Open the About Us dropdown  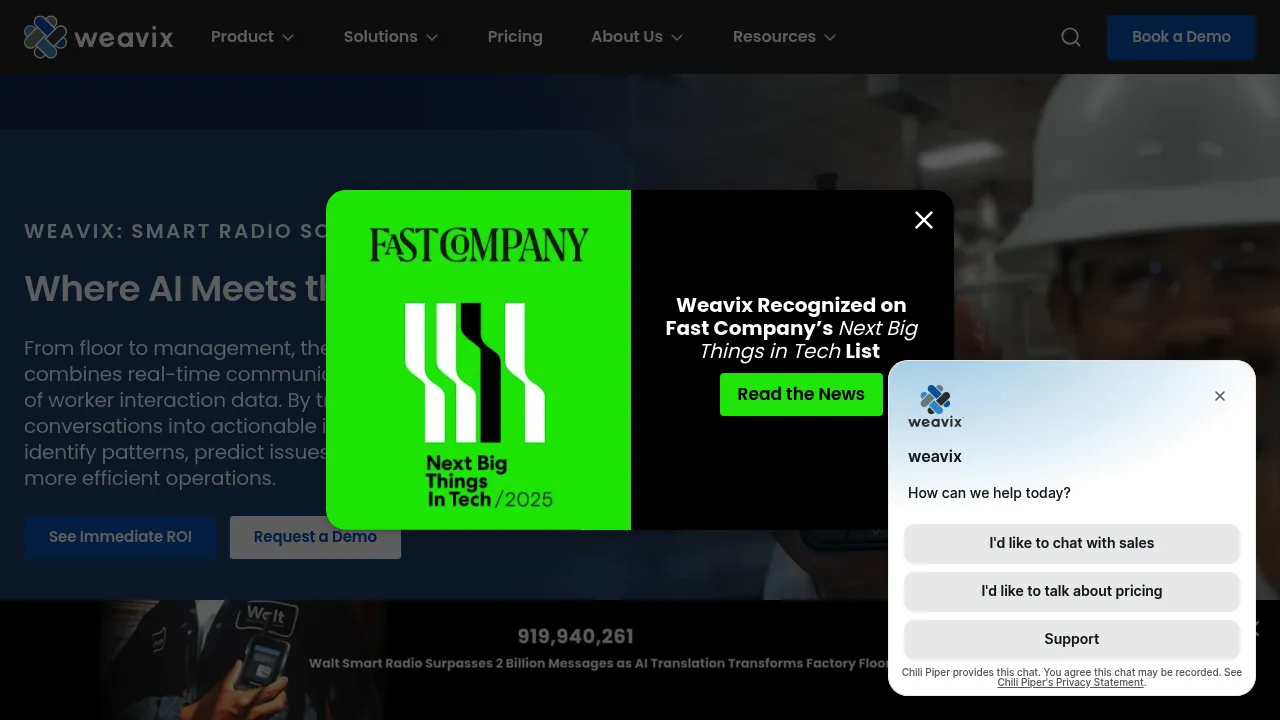637,37
